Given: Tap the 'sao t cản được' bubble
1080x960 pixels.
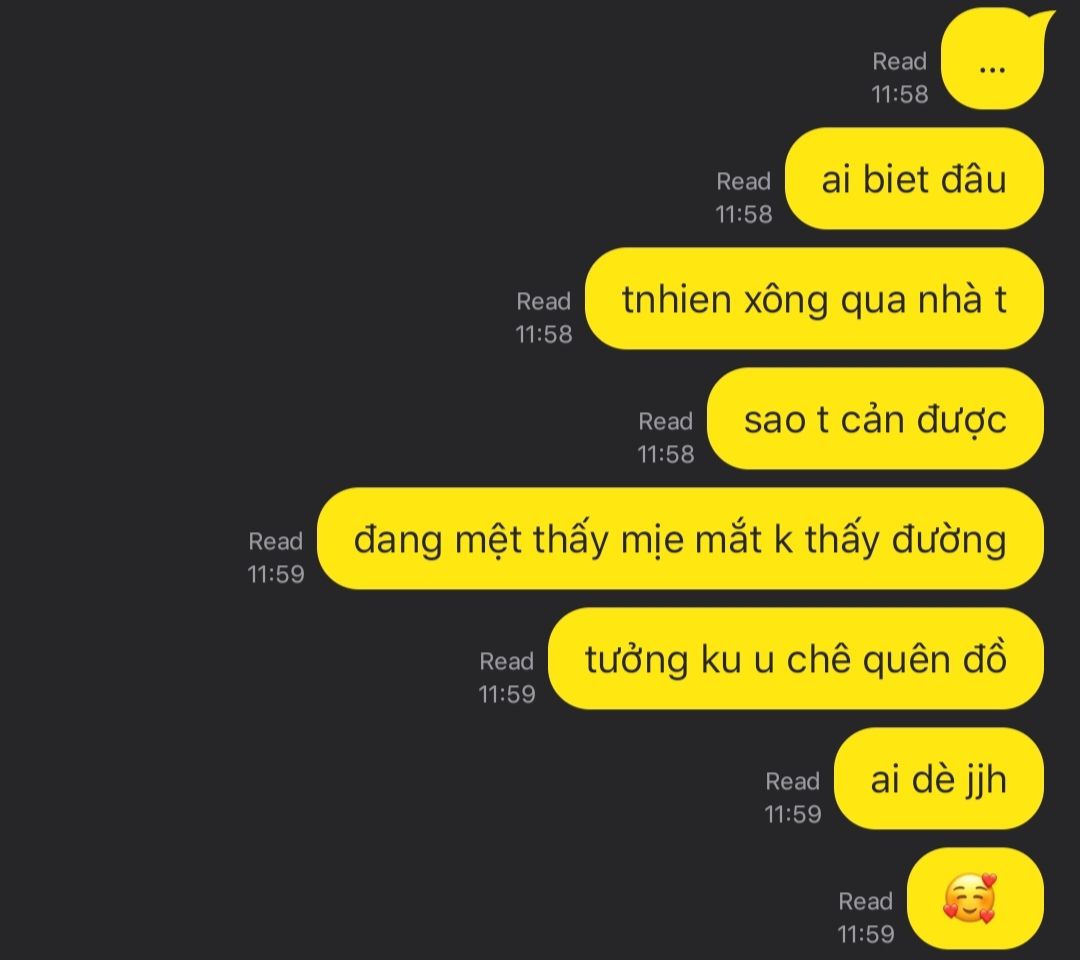Looking at the screenshot, I should 875,418.
